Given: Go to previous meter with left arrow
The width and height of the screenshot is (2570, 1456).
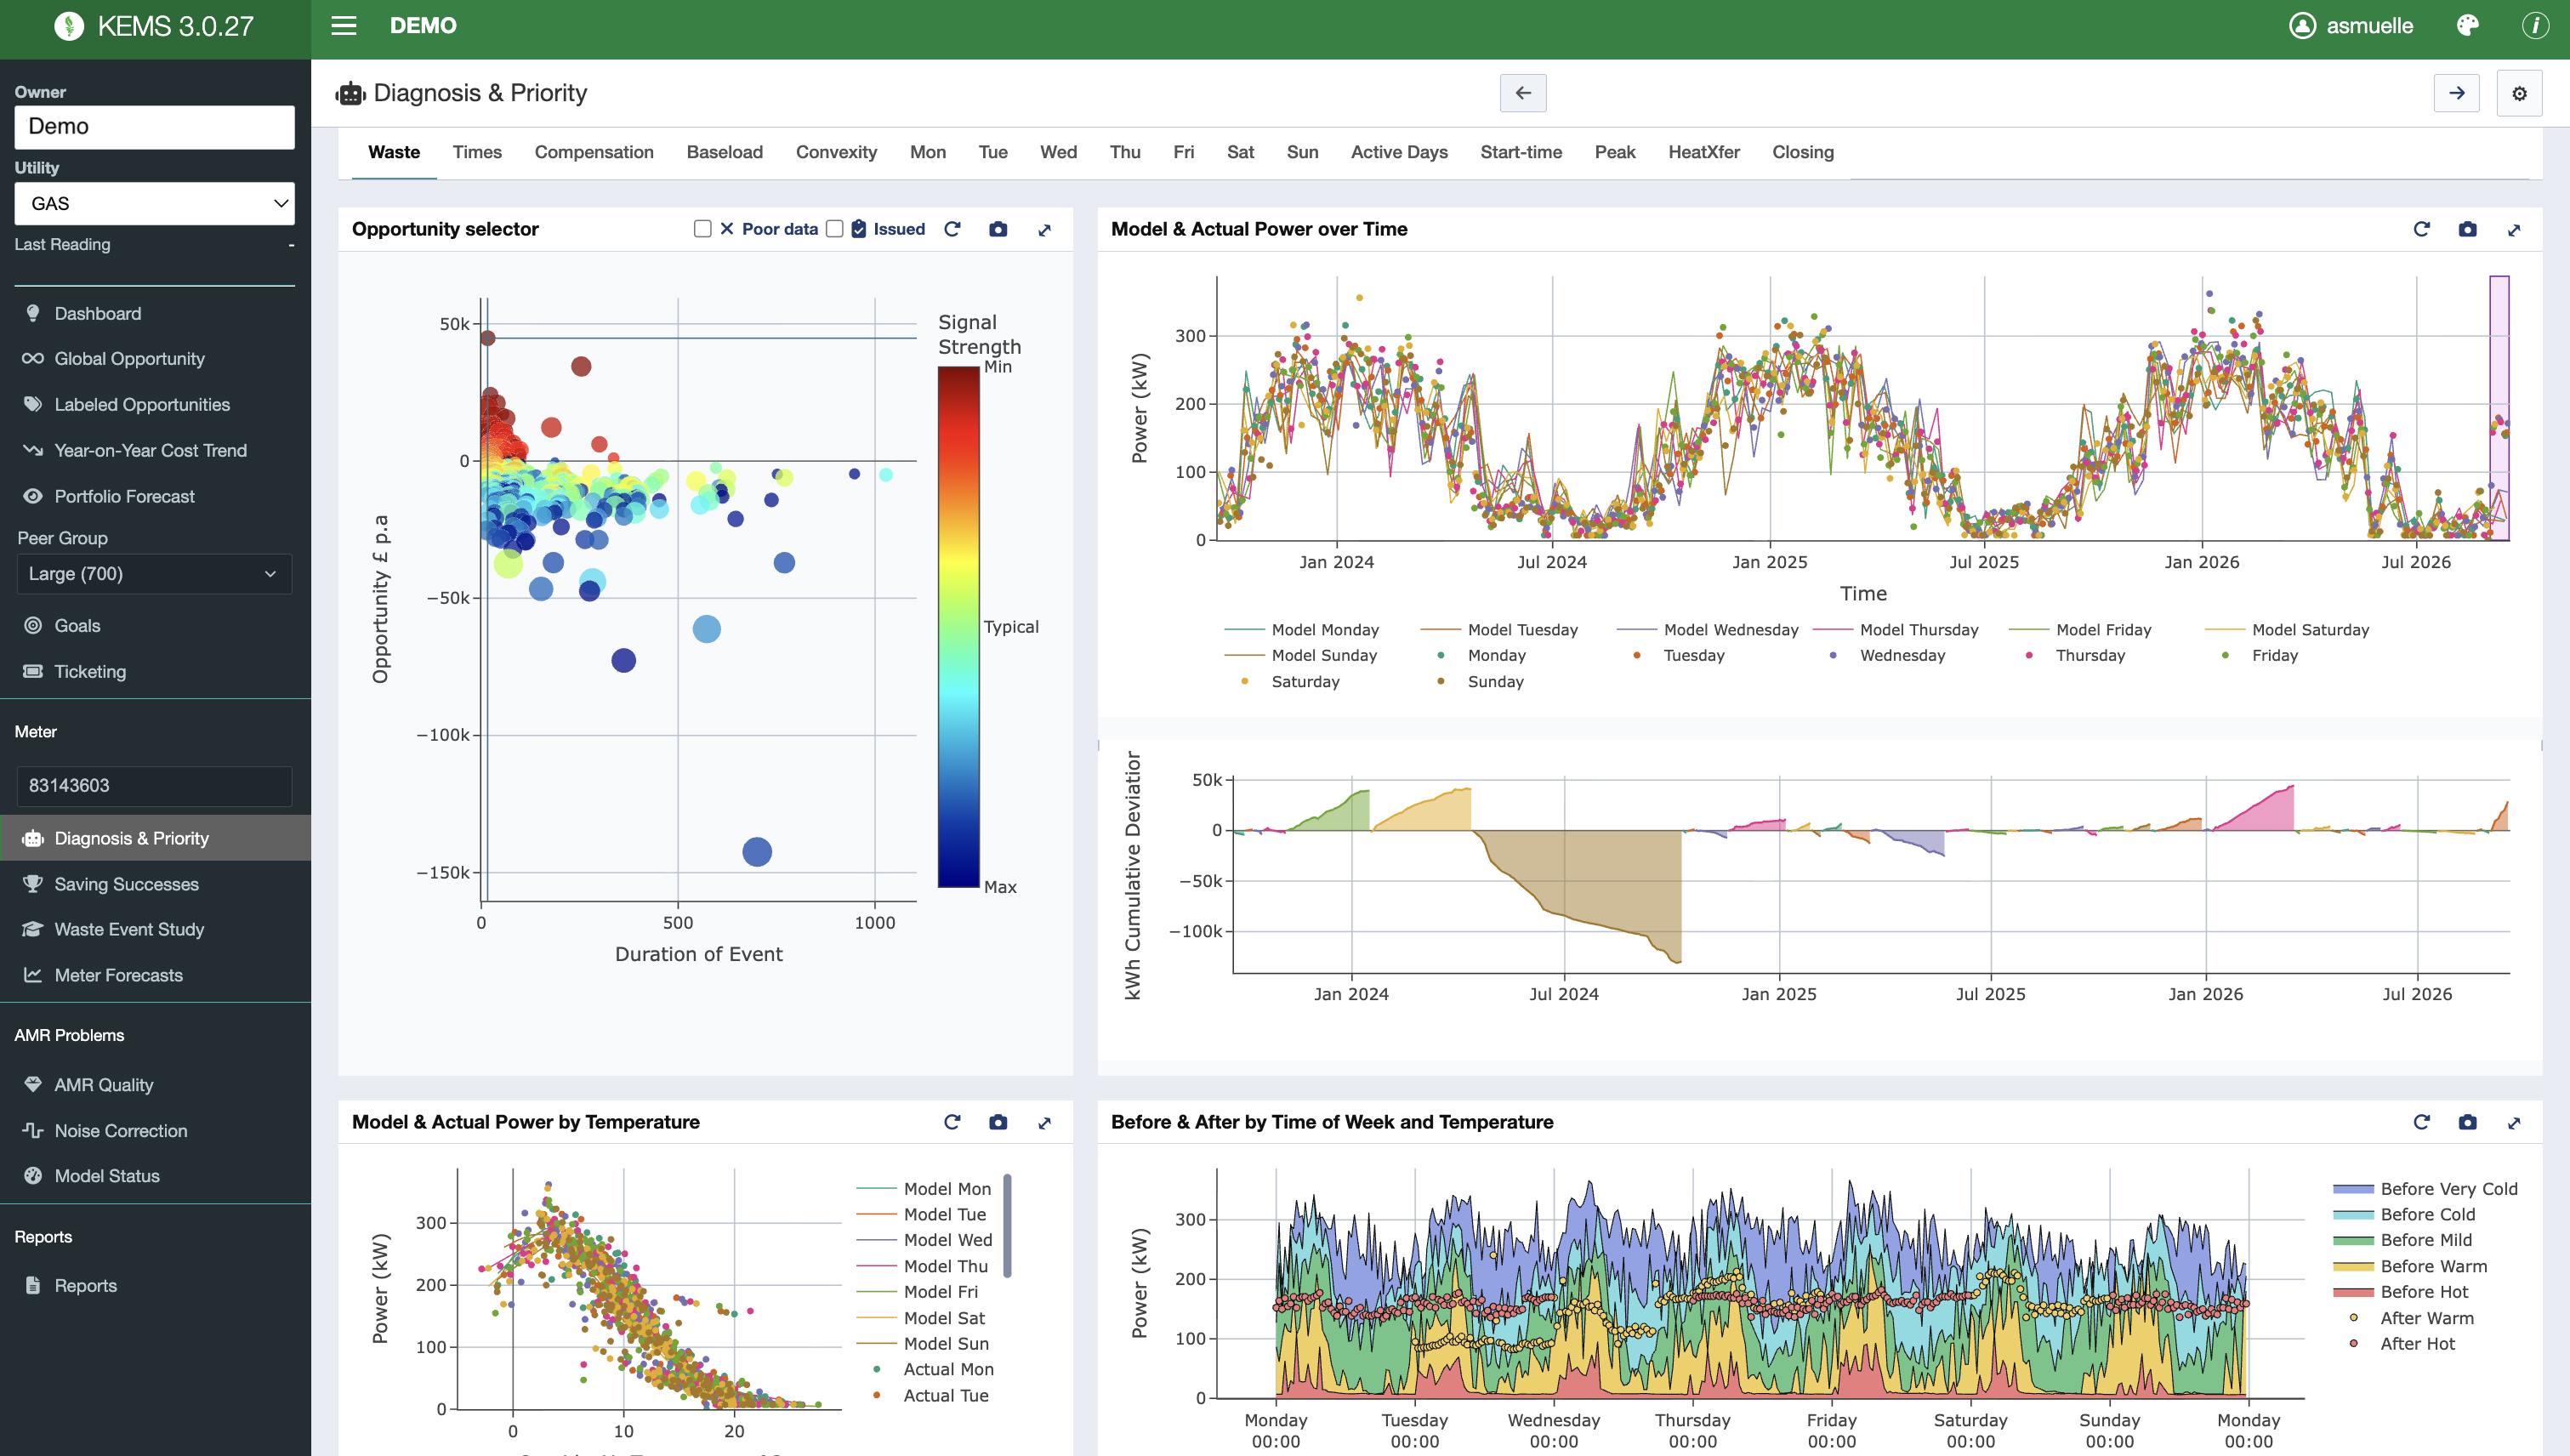Looking at the screenshot, I should click(1523, 93).
